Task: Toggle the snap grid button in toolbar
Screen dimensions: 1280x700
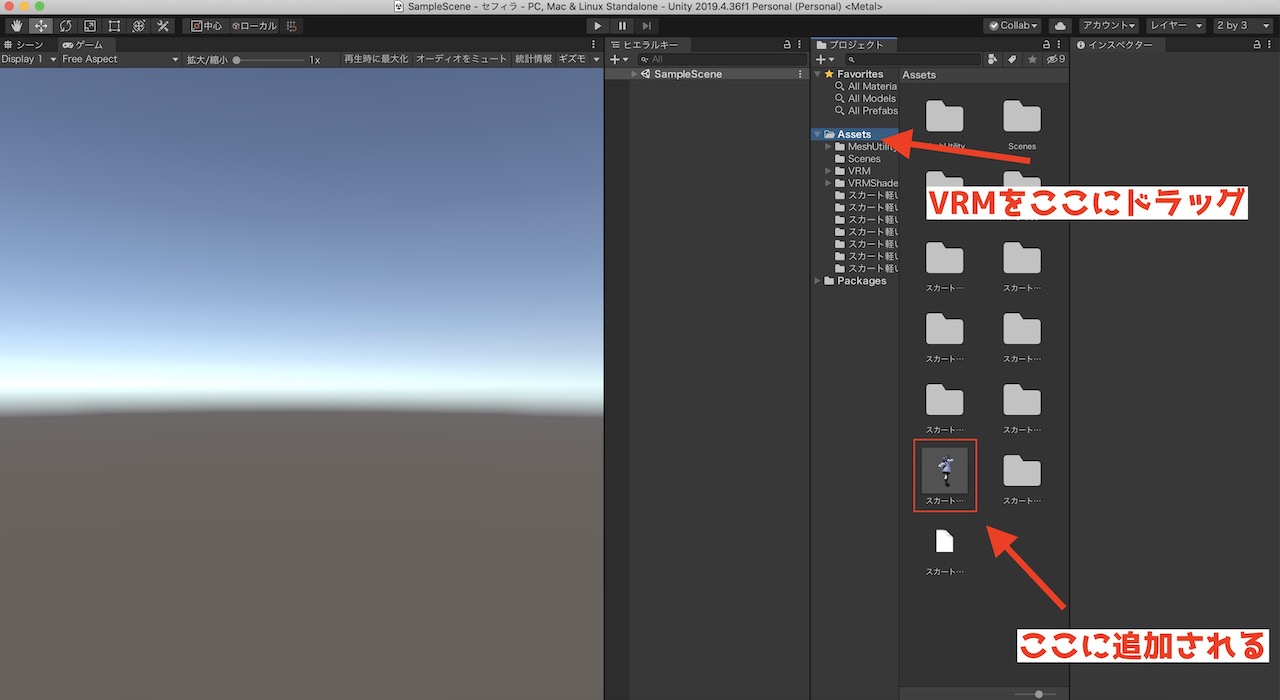Action: click(290, 25)
